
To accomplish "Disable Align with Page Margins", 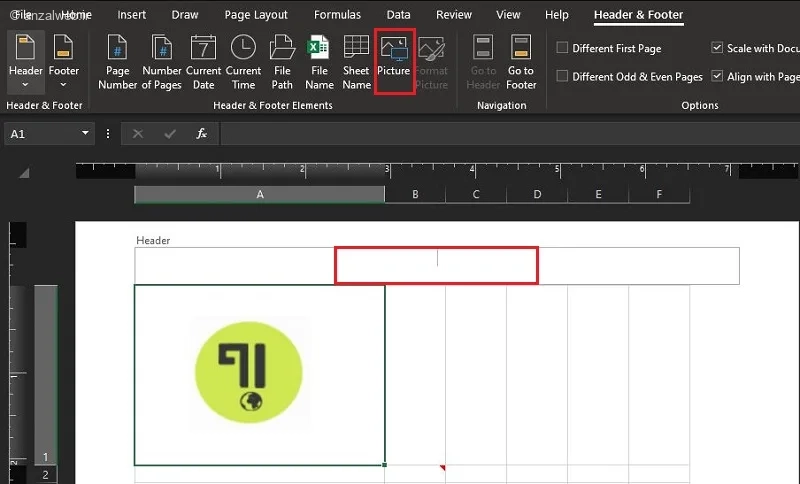I will click(x=717, y=77).
